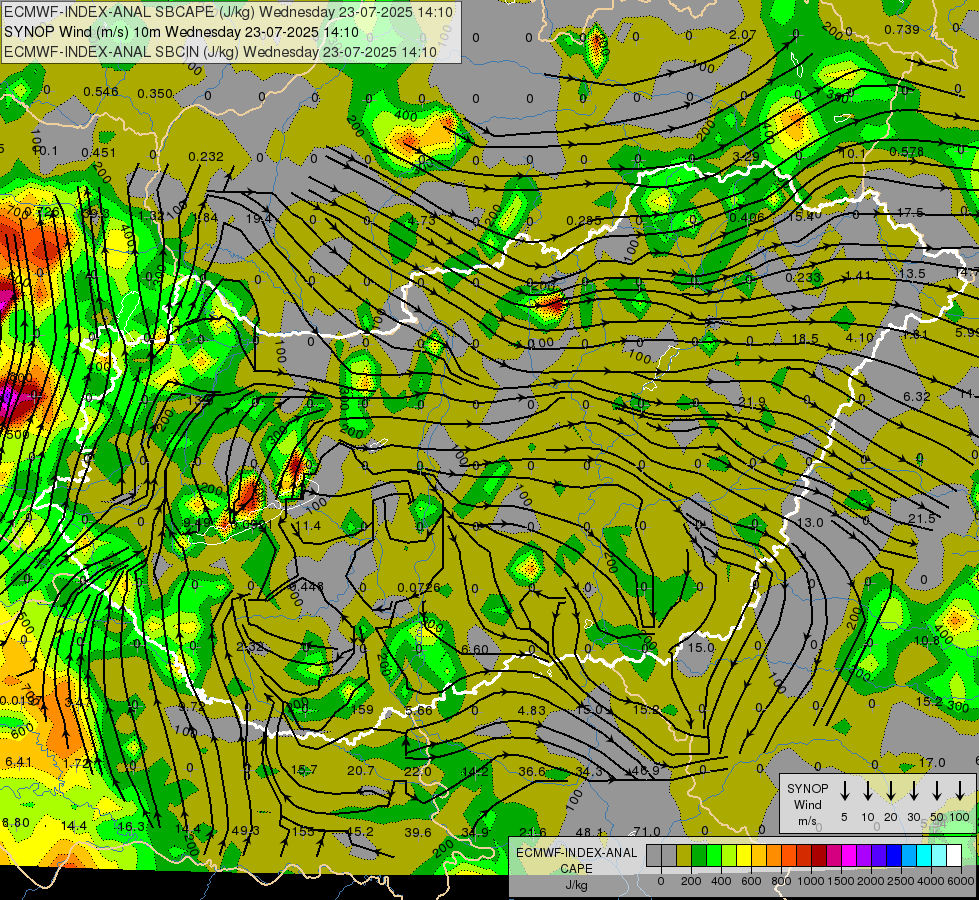The image size is (979, 900).
Task: Click the map value 4.73
Action: (x=421, y=220)
